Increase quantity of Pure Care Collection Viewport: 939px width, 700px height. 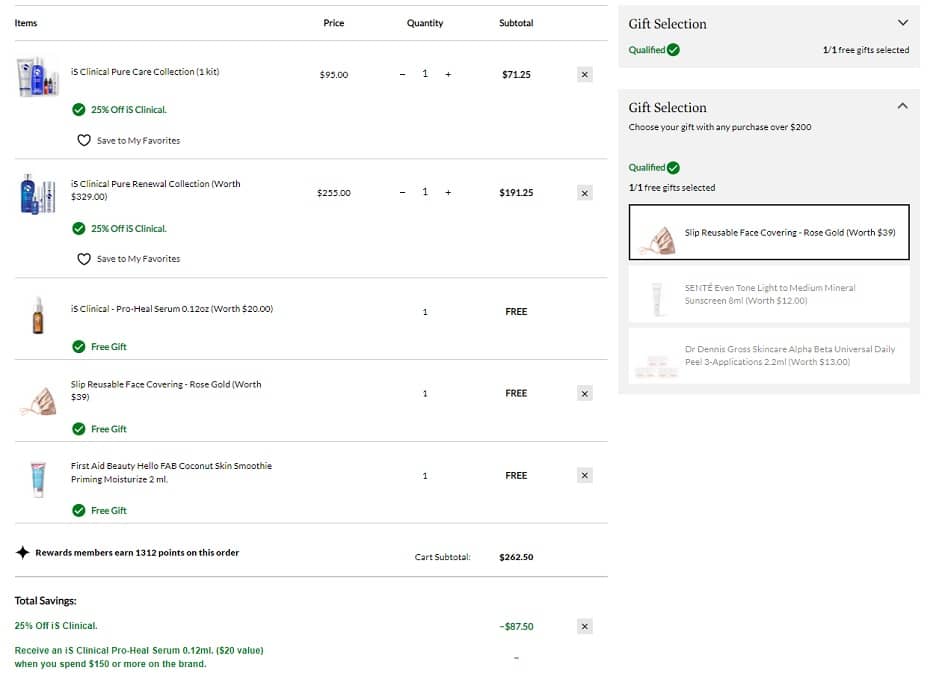click(x=448, y=74)
